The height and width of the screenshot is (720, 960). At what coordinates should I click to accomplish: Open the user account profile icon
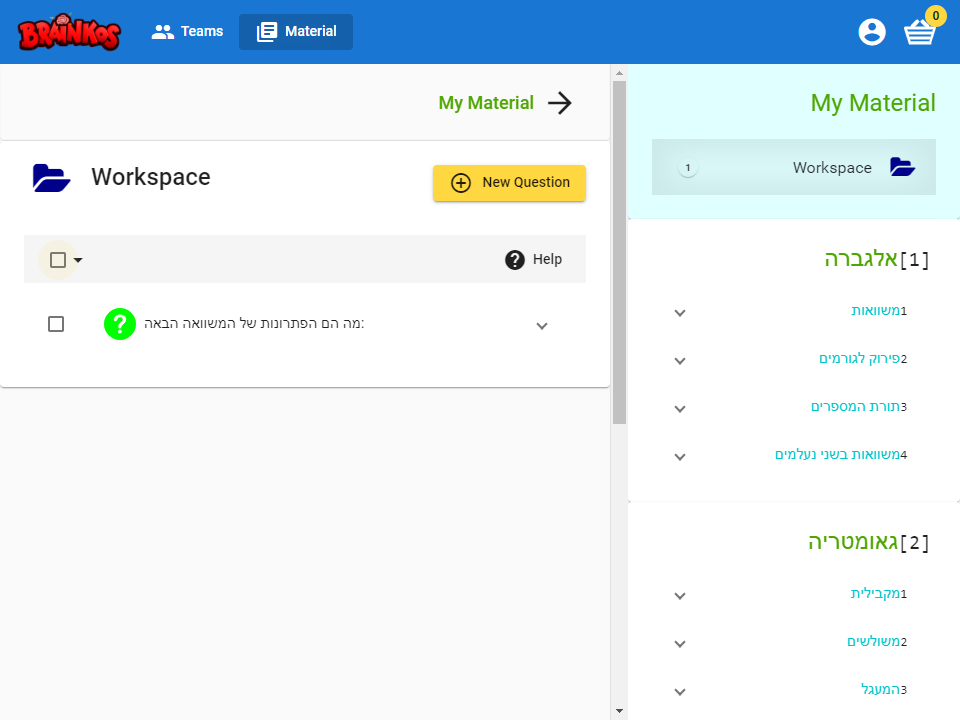tap(872, 32)
